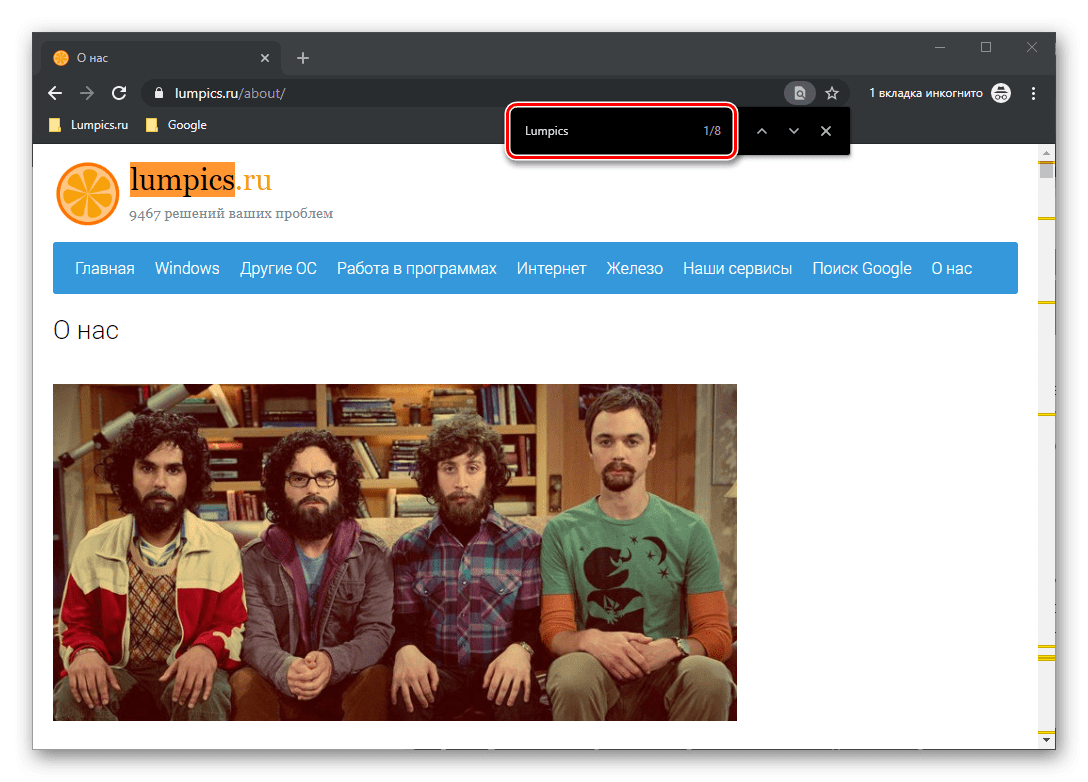
Task: Click the forward navigation arrow
Action: (x=87, y=93)
